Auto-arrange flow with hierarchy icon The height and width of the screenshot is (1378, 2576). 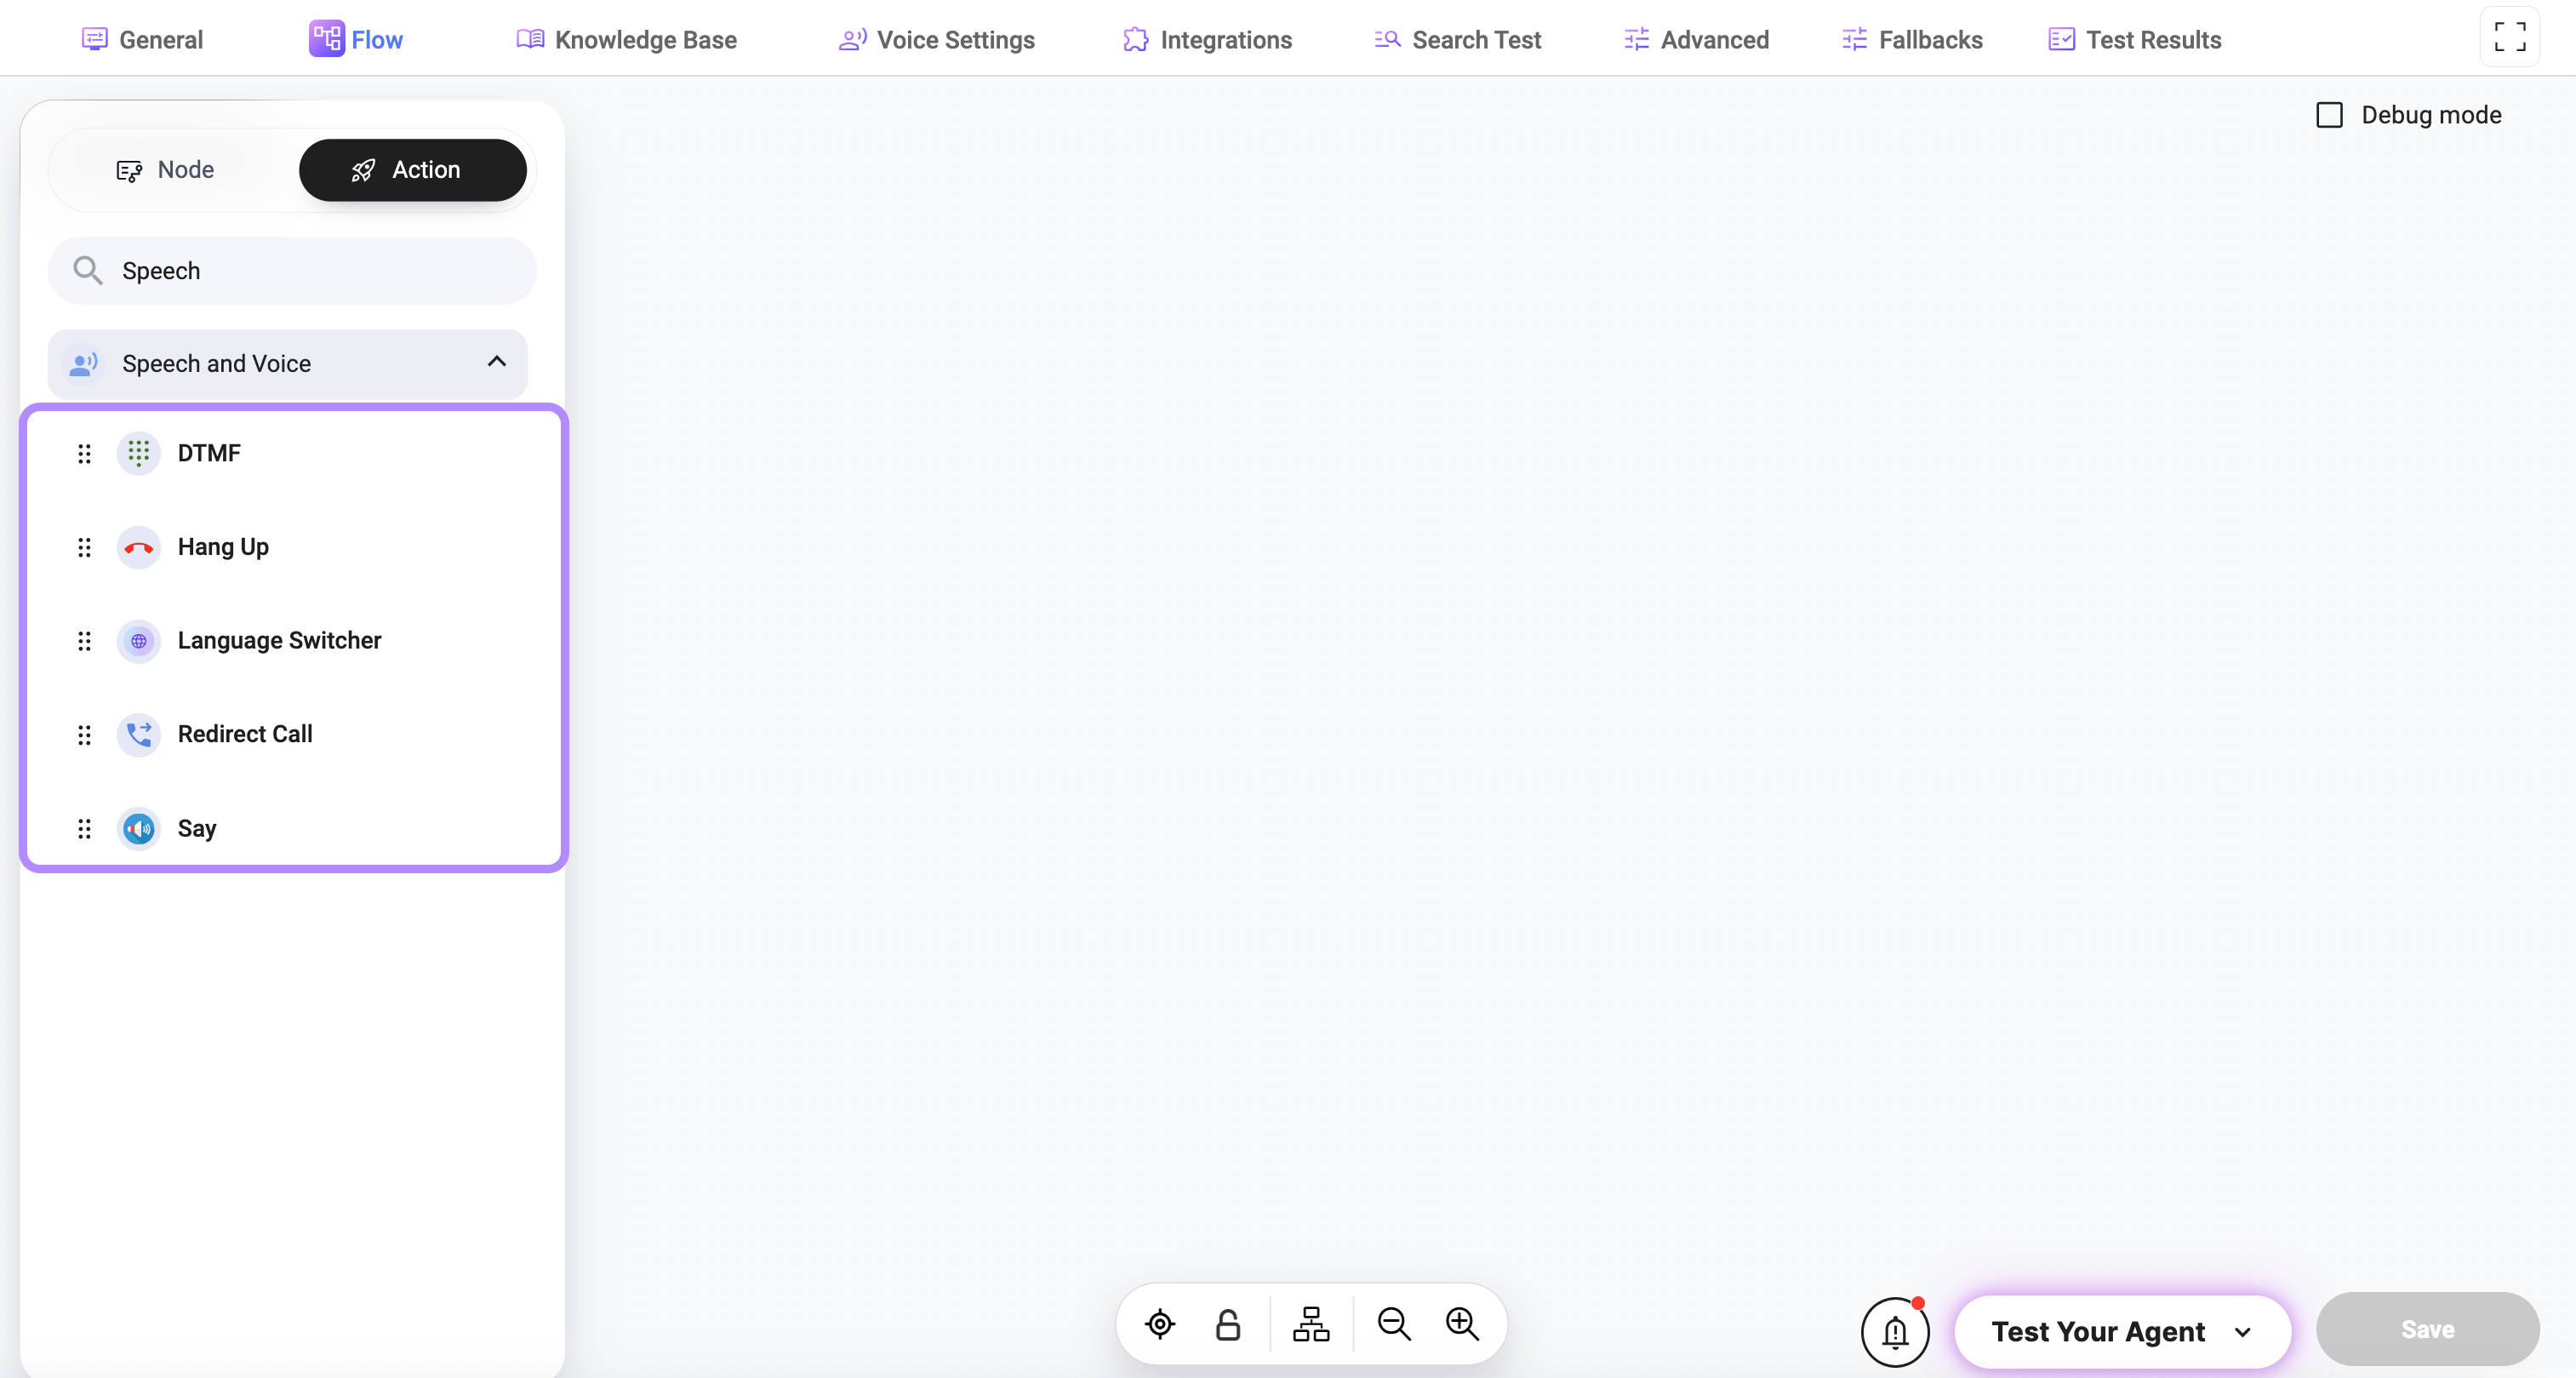1311,1324
